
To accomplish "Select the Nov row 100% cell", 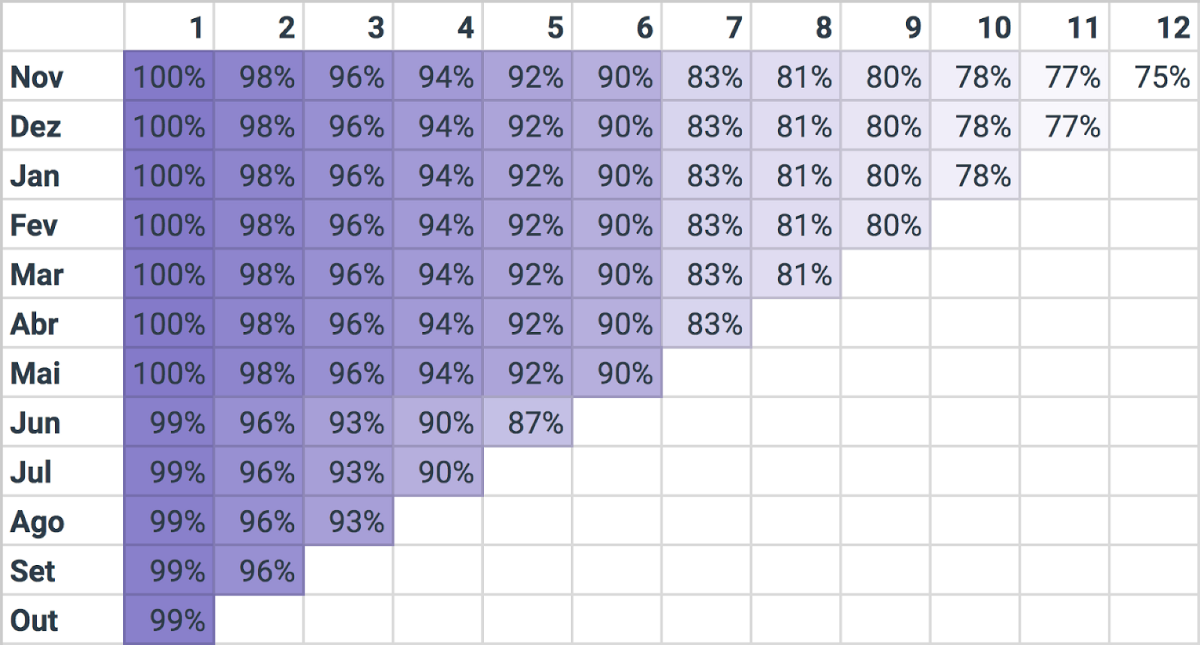I will click(x=169, y=76).
